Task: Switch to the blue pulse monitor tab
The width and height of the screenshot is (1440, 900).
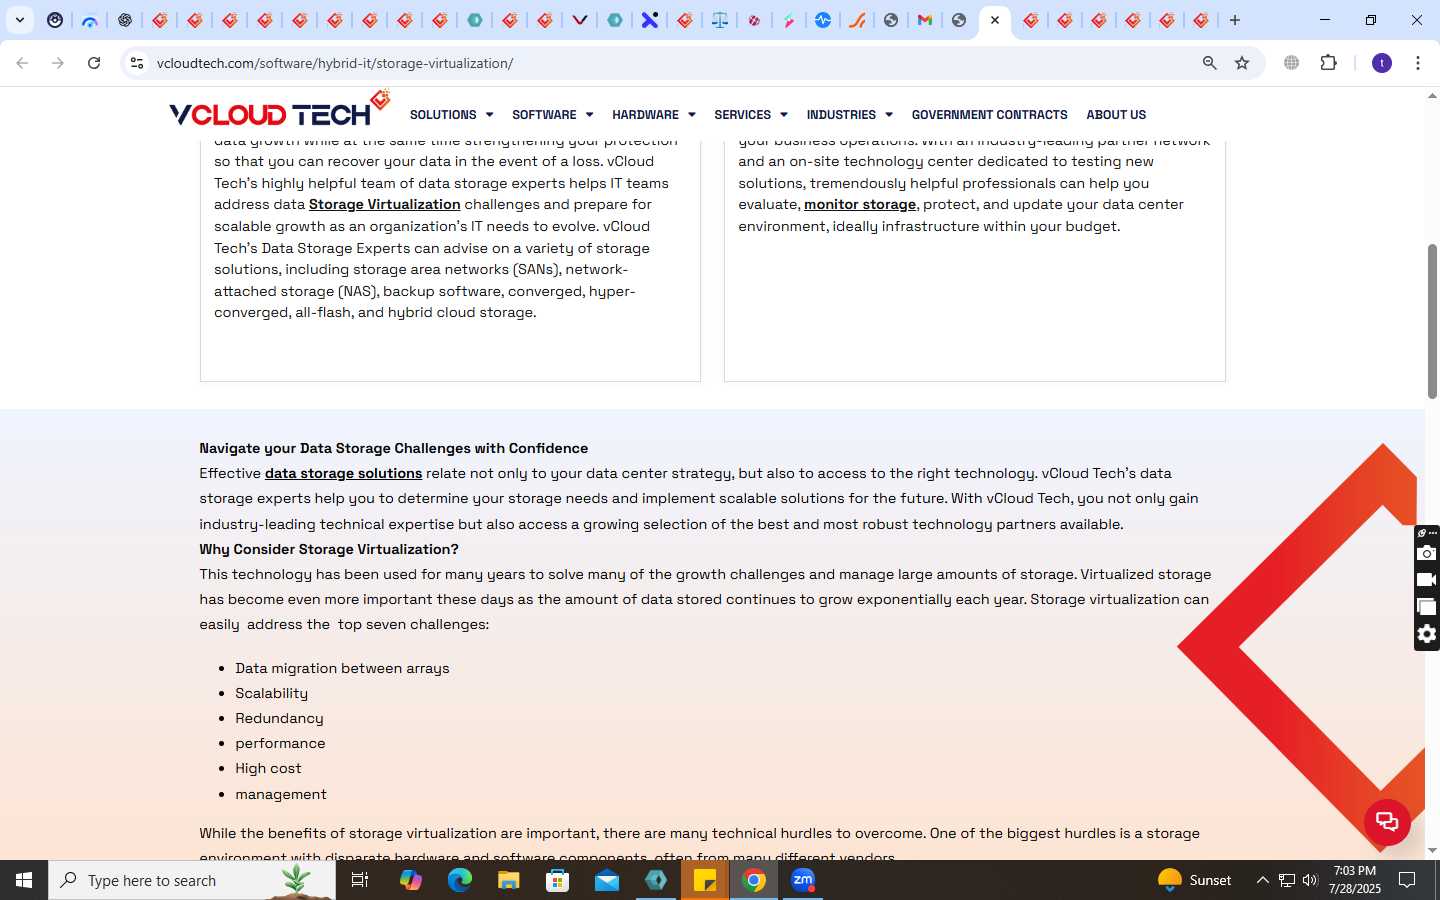Action: coord(823,20)
